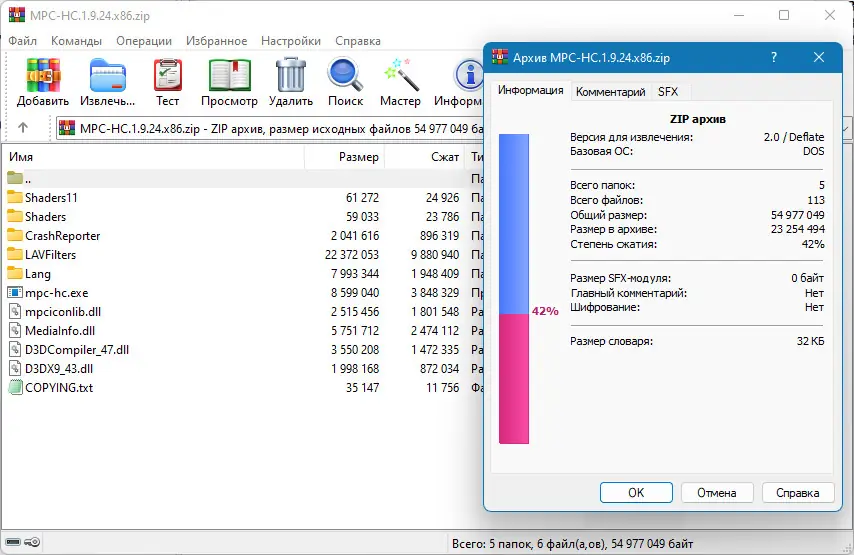Click the 2.0 / Deflate version value
This screenshot has width=854, height=555.
[794, 137]
